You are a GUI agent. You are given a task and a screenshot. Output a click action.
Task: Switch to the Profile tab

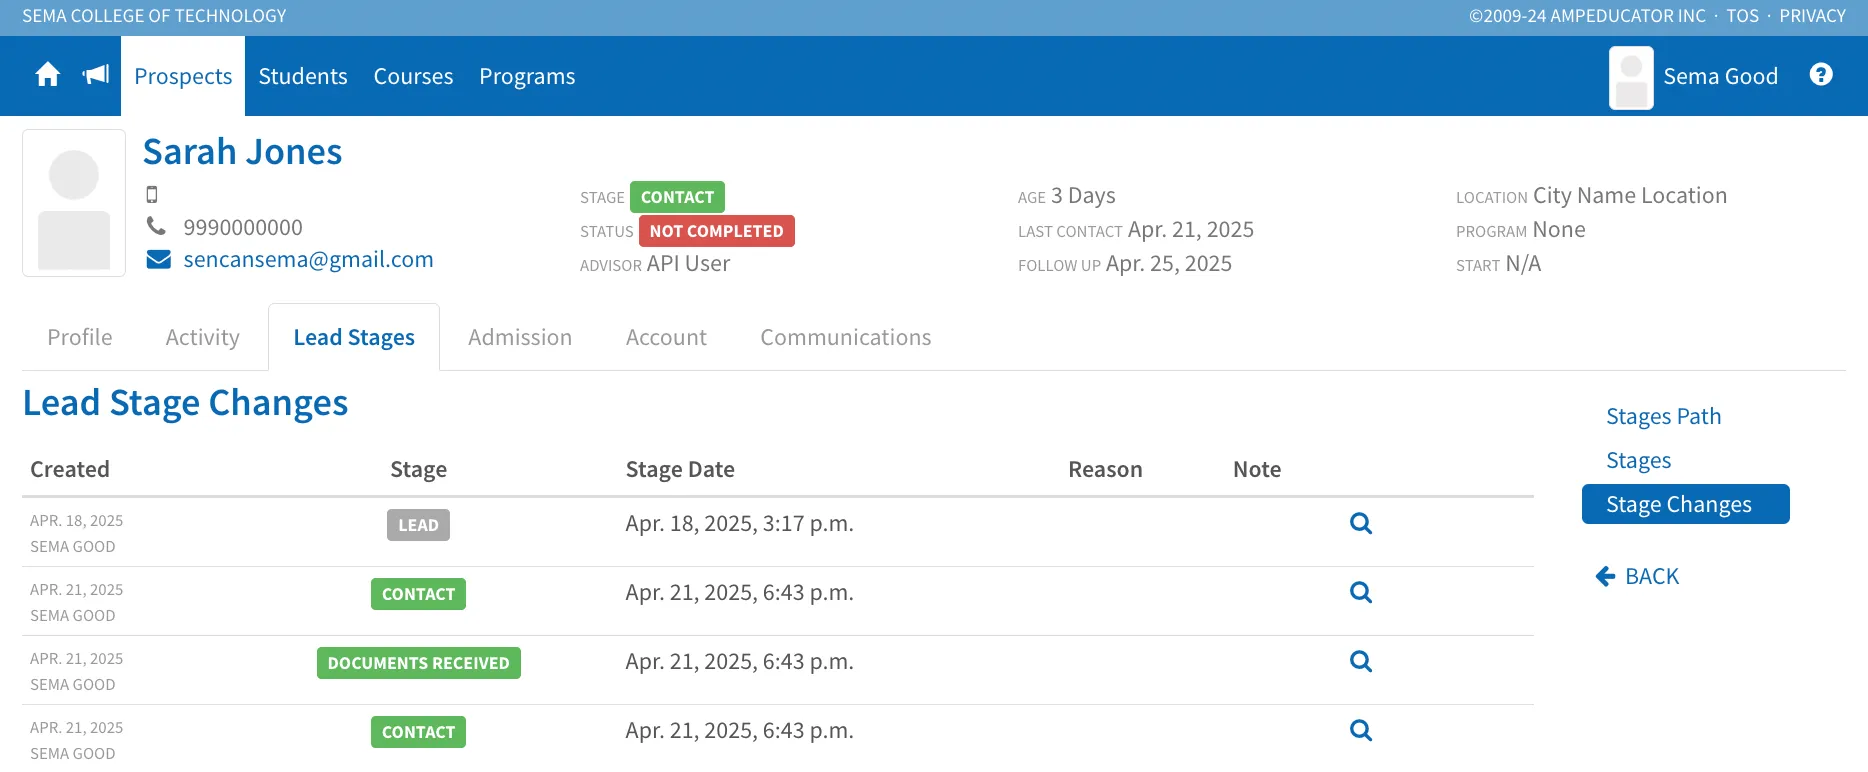[80, 337]
